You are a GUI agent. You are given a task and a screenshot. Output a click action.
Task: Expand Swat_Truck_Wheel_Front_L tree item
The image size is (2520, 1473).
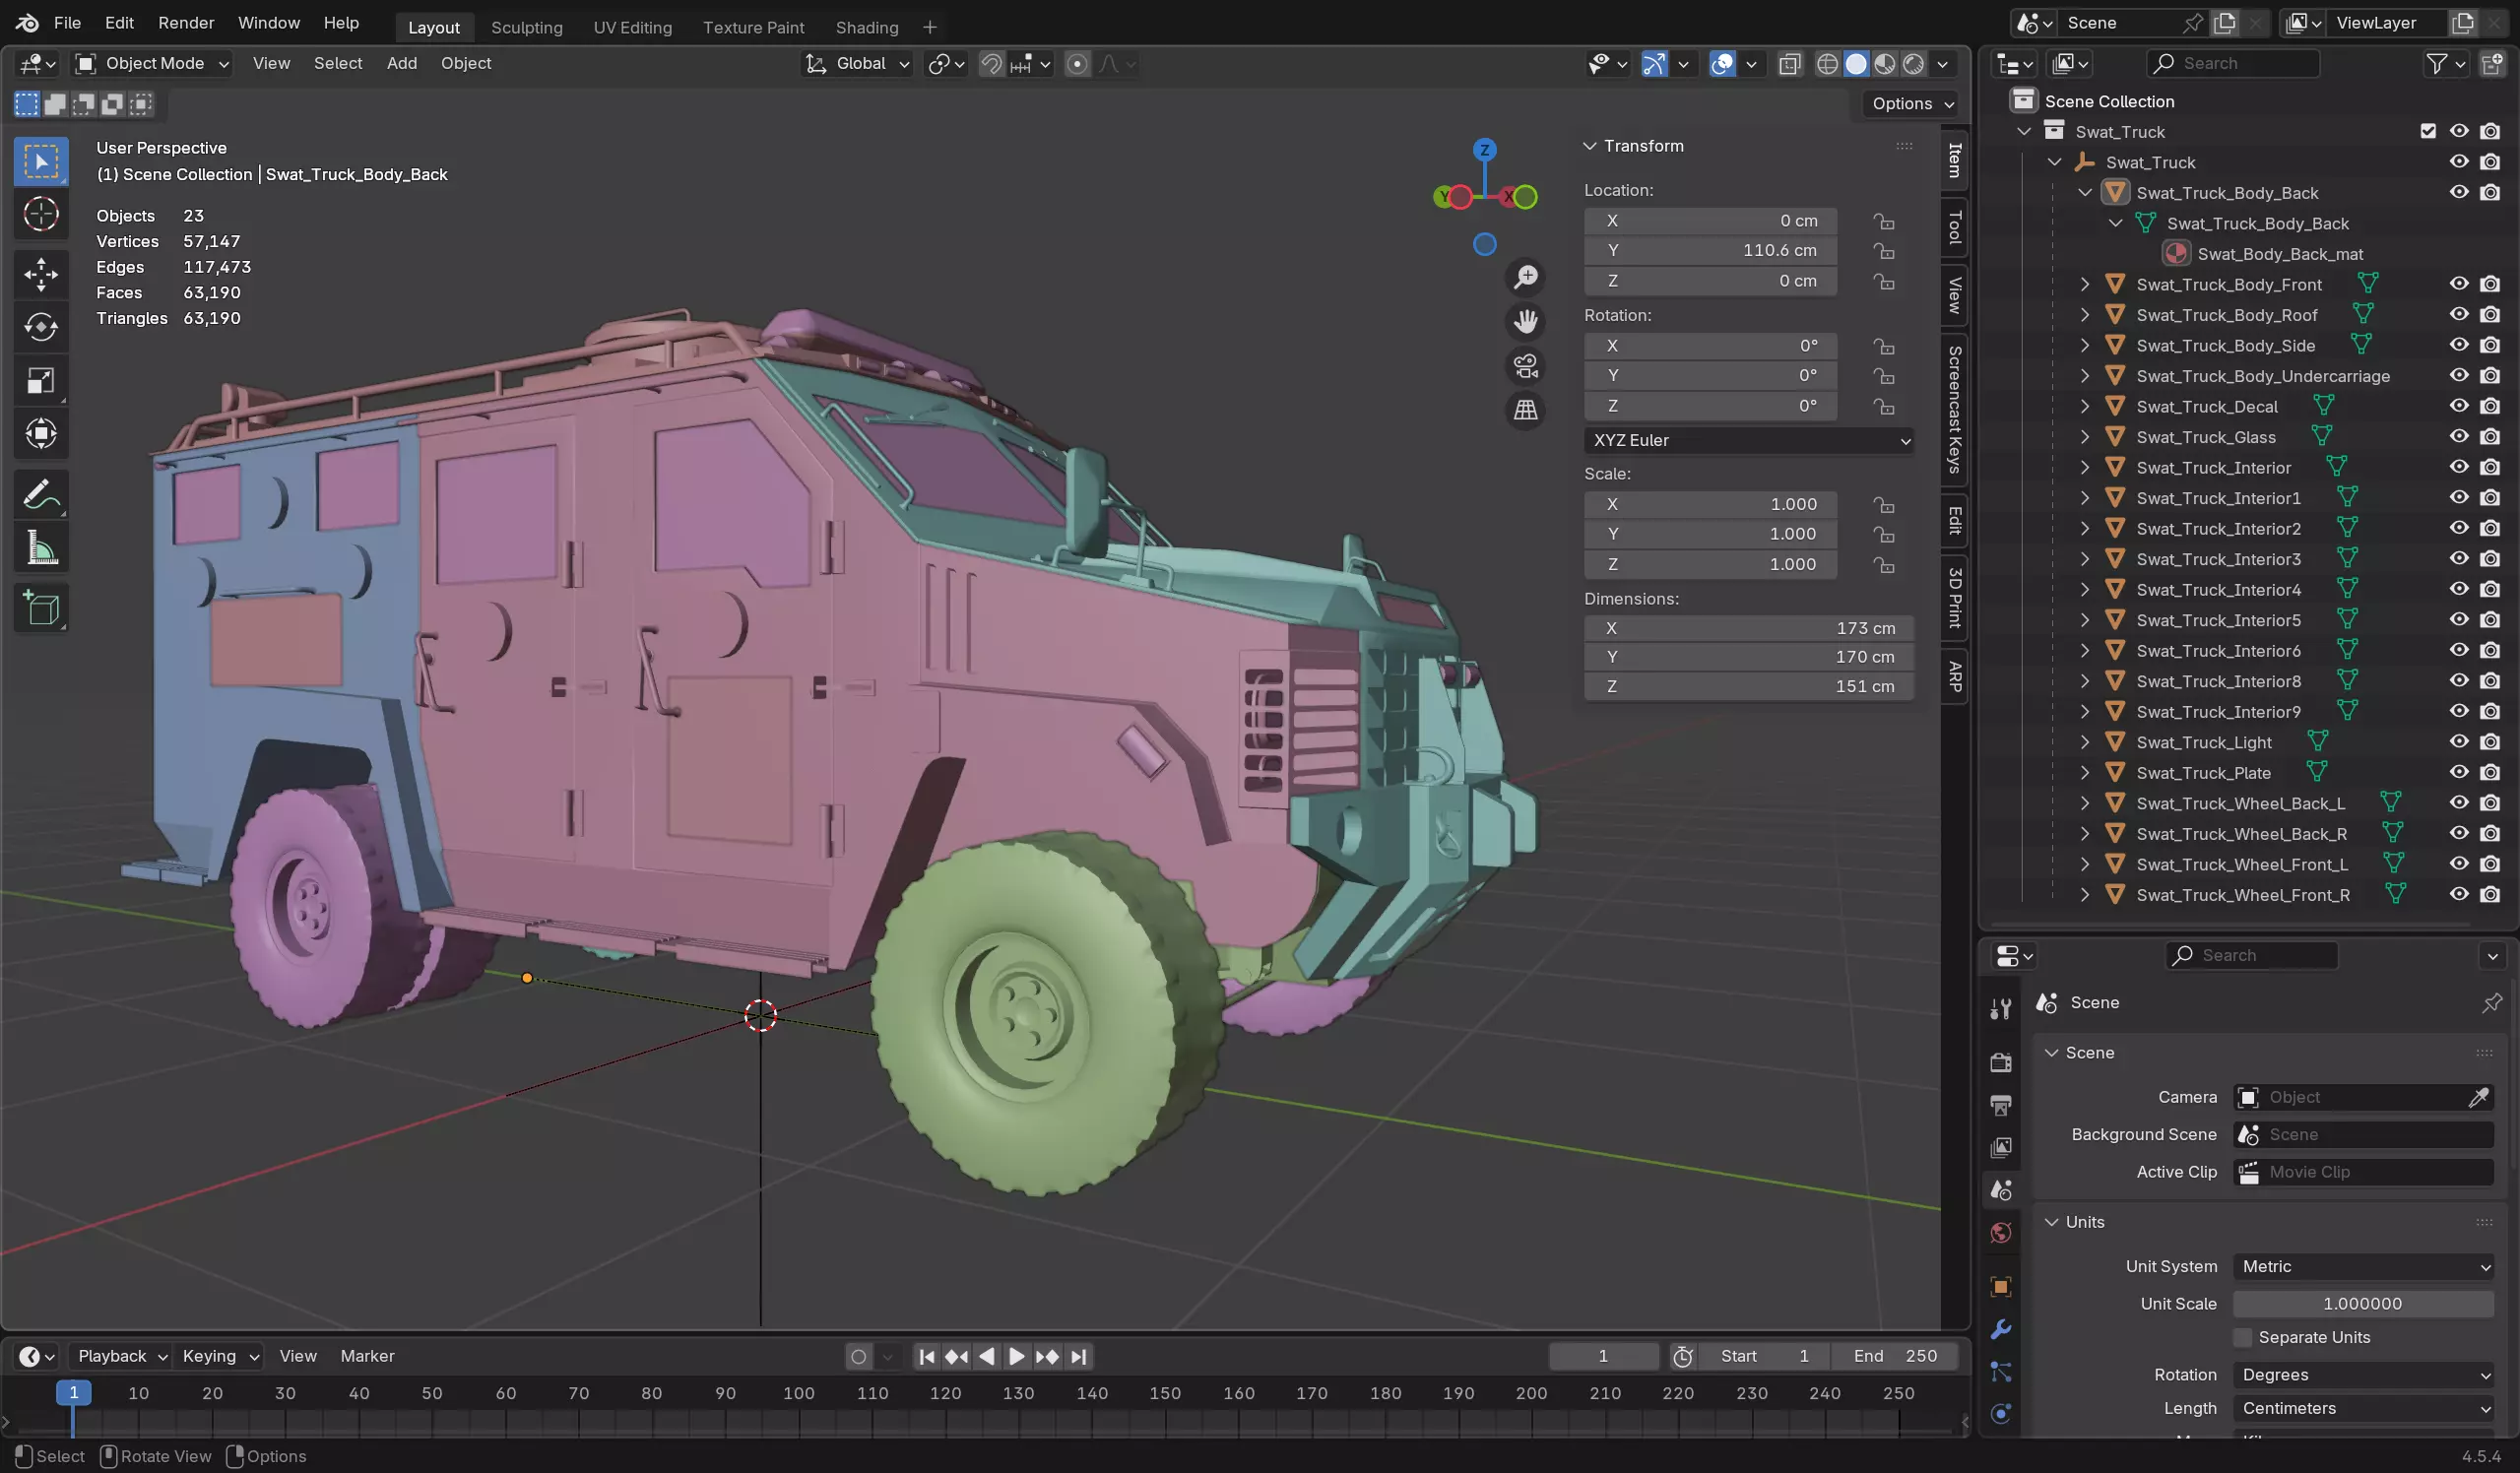click(2084, 864)
